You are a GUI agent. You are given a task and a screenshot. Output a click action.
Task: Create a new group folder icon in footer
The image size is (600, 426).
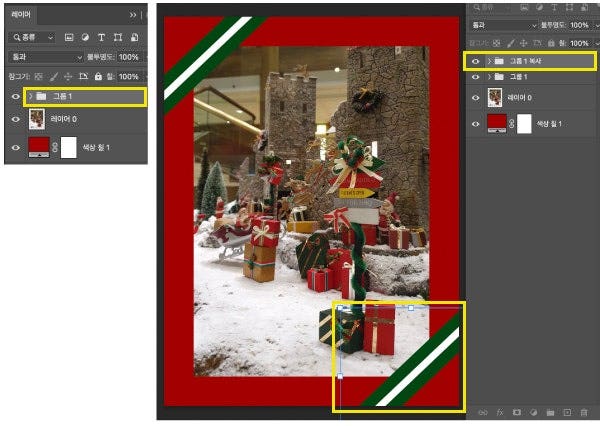coord(550,412)
